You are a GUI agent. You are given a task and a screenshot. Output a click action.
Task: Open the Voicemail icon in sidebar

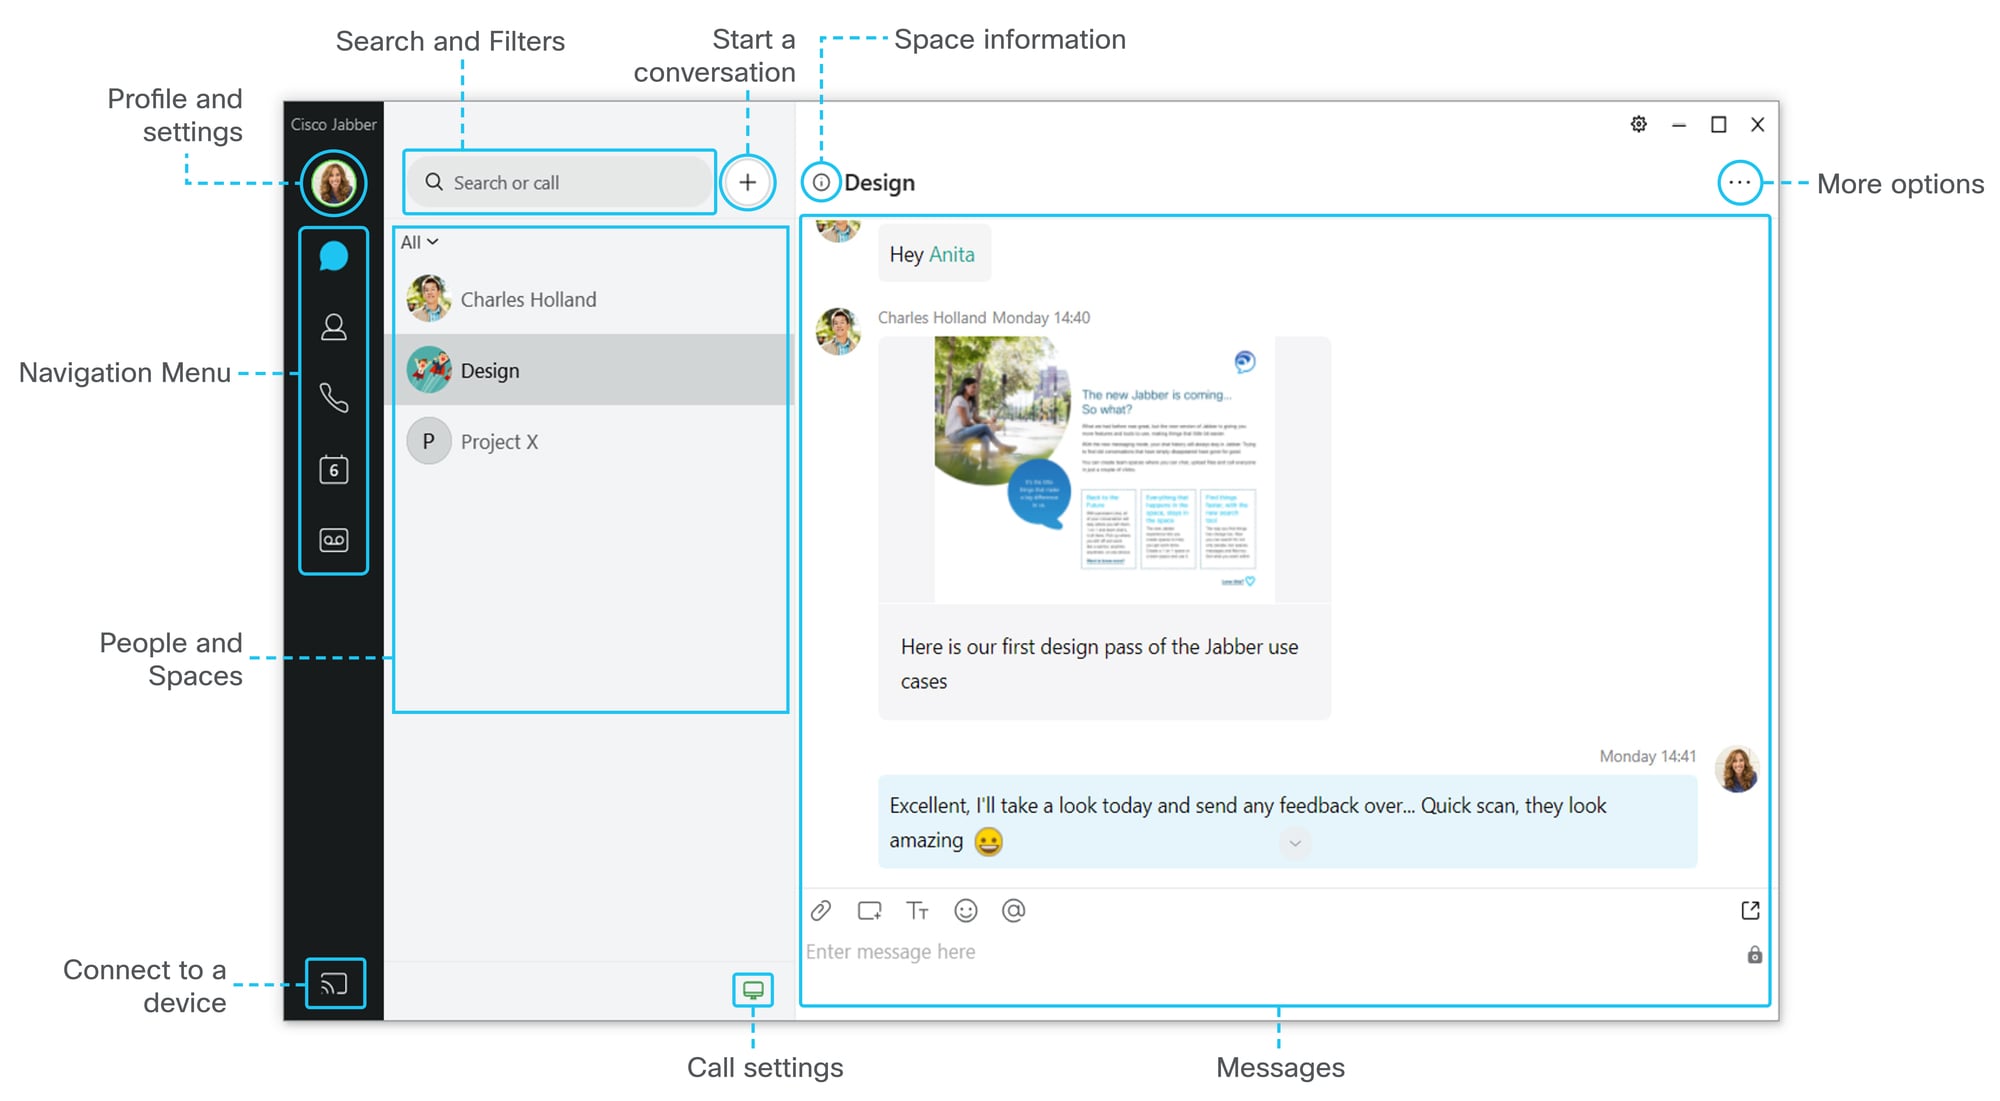(x=334, y=540)
